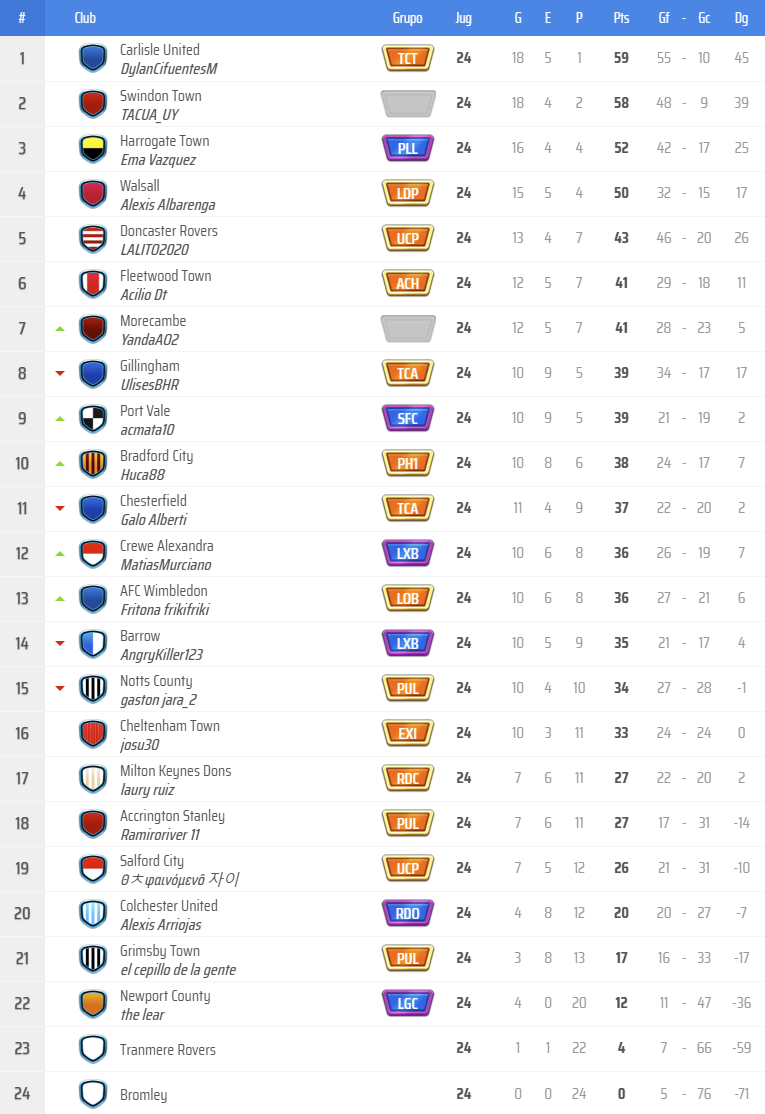Image resolution: width=765 pixels, height=1114 pixels.
Task: Click the LGC group badge for Newport County
Action: 408,1003
